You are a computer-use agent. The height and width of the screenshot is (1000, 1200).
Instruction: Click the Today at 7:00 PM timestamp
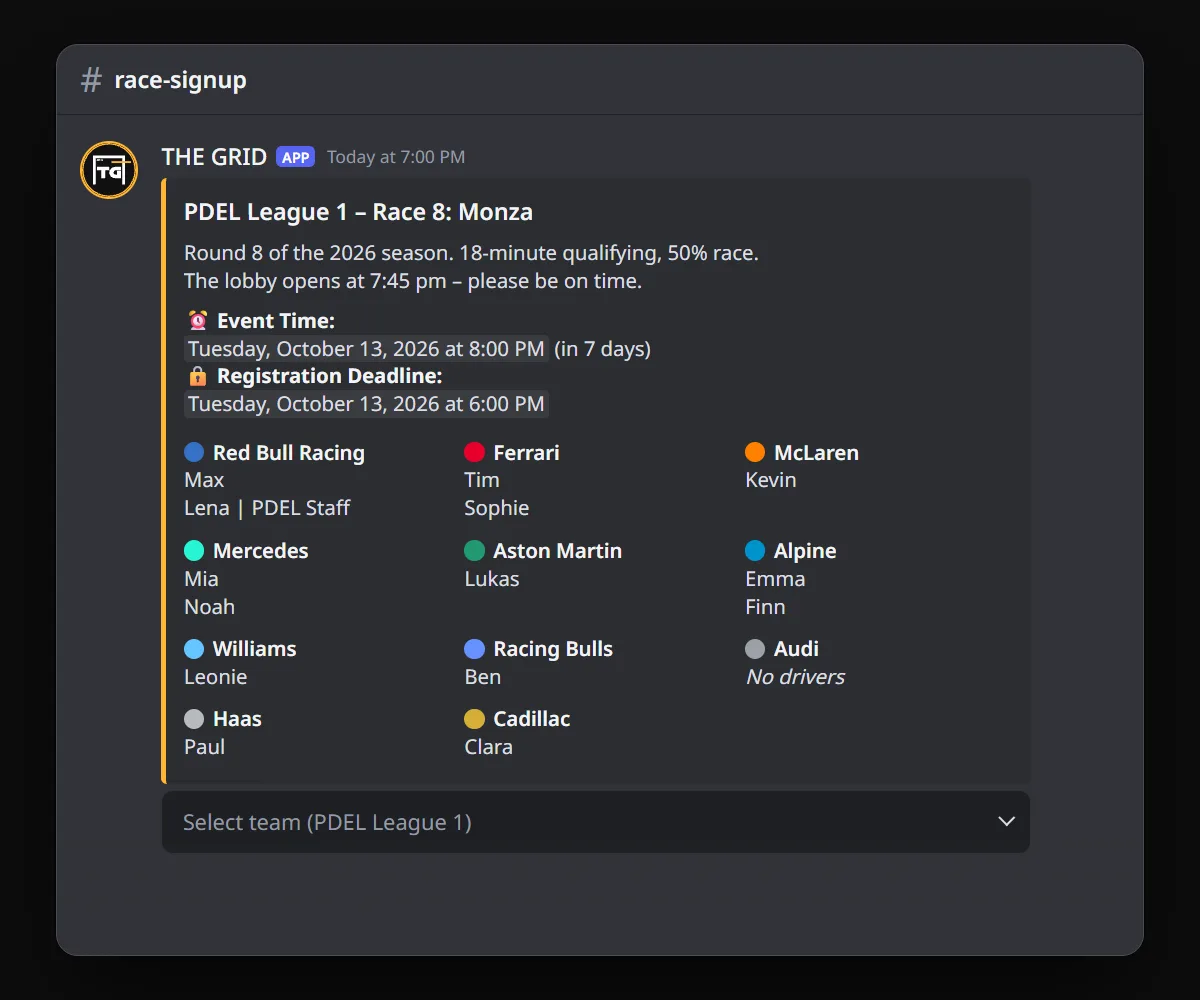[x=396, y=157]
